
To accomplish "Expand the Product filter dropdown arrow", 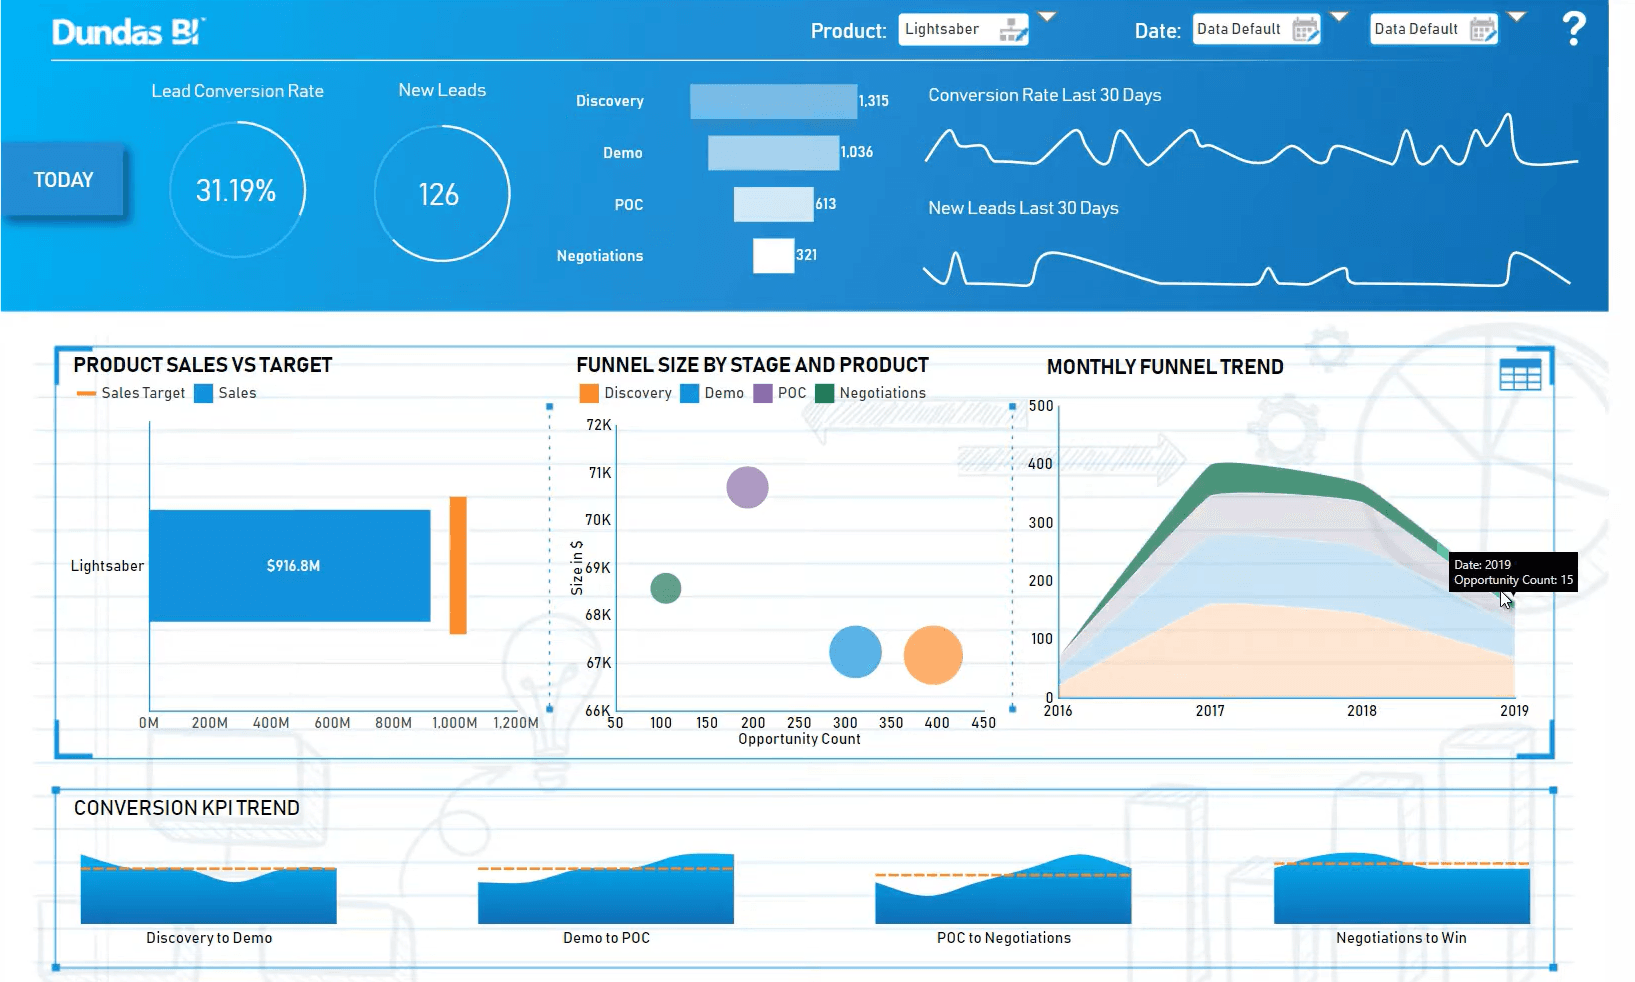I will click(x=1047, y=16).
